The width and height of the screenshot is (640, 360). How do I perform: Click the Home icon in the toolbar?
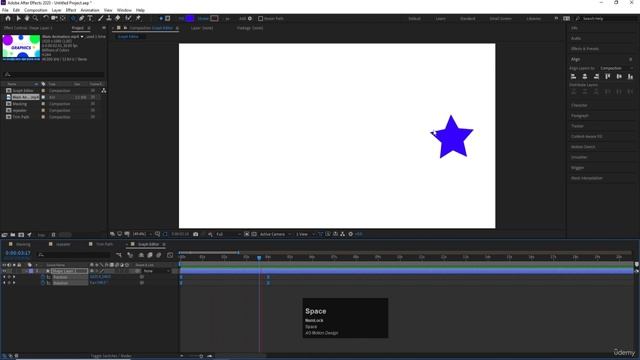click(x=8, y=18)
